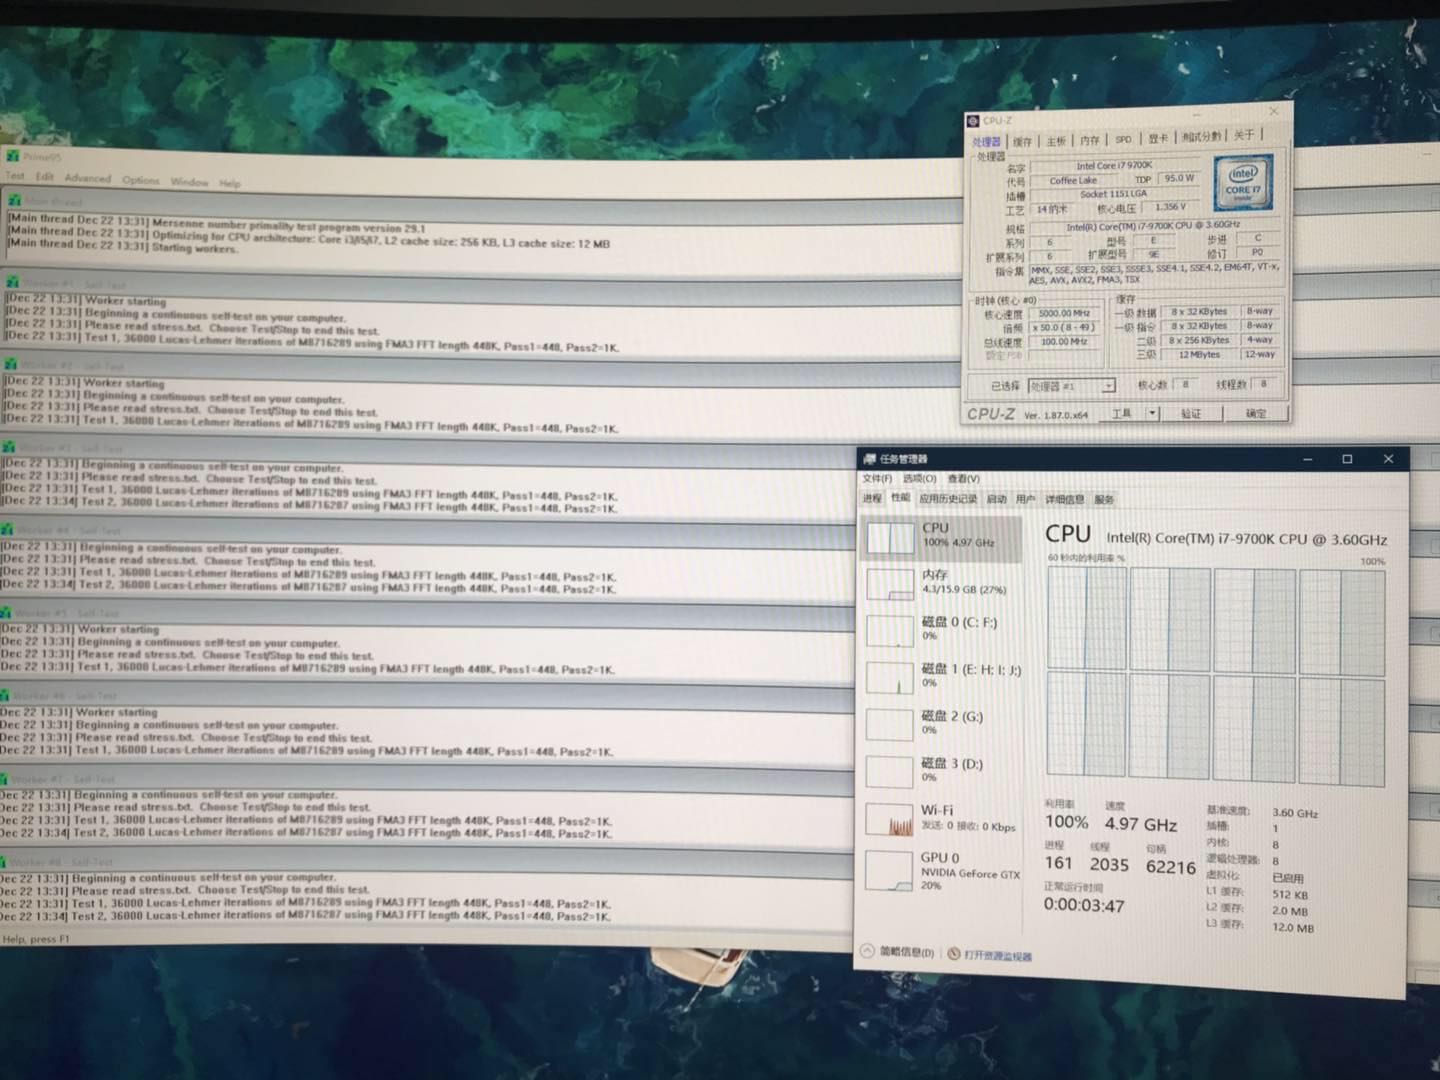
Task: Click the Intel Core i7 logo in CPU-Z
Action: 1243,181
